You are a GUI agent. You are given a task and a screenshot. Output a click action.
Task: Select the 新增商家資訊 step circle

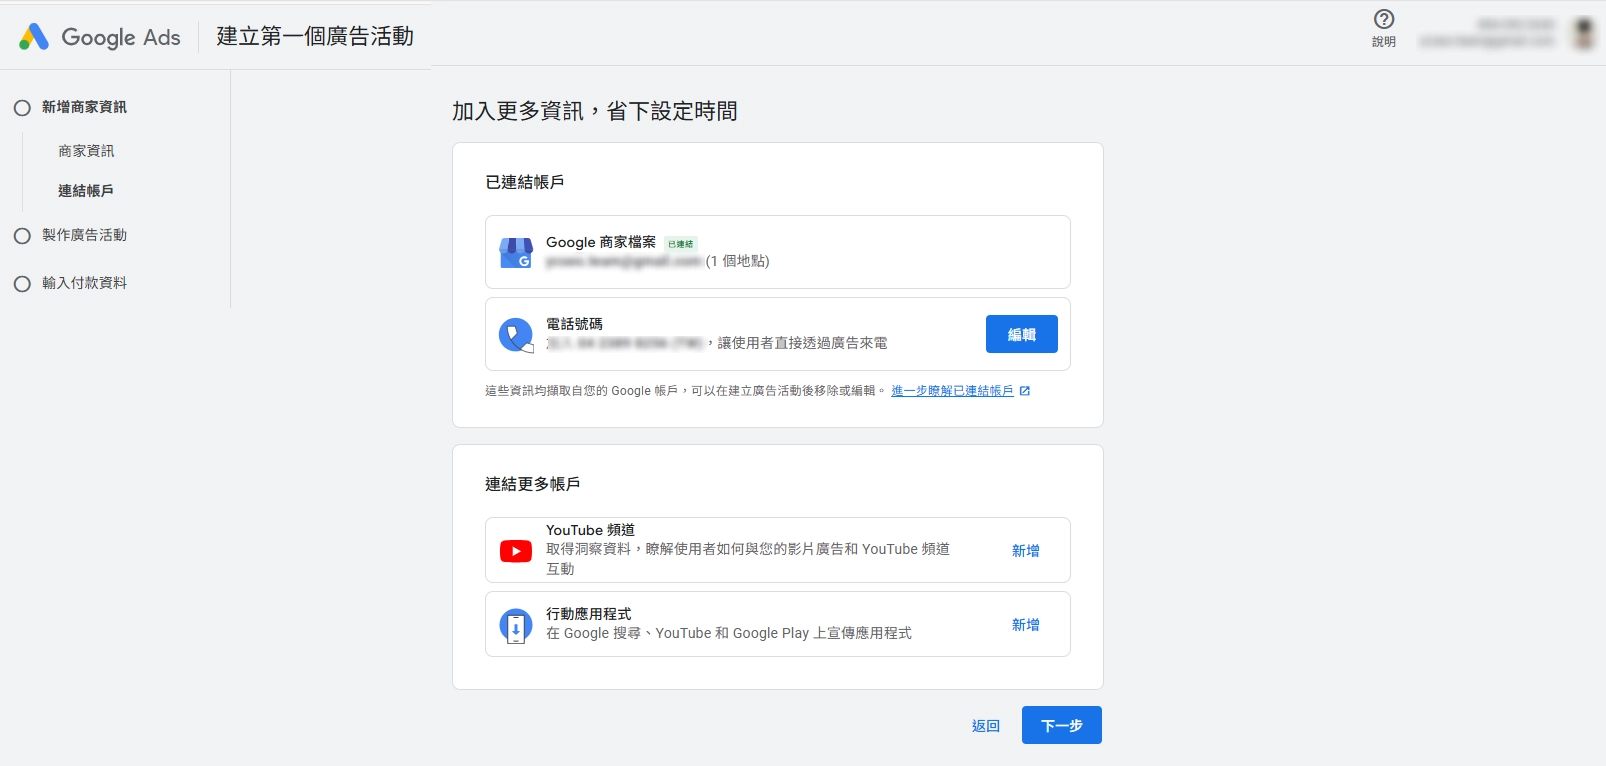22,108
